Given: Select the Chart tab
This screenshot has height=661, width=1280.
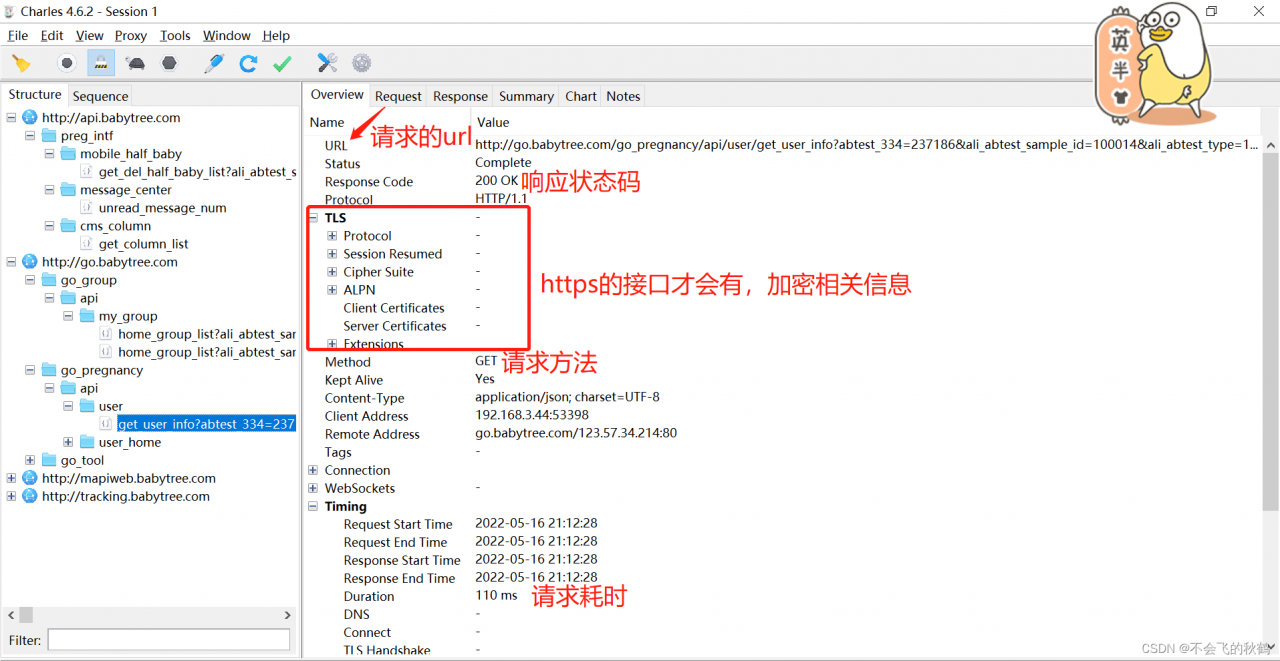Looking at the screenshot, I should coord(581,96).
